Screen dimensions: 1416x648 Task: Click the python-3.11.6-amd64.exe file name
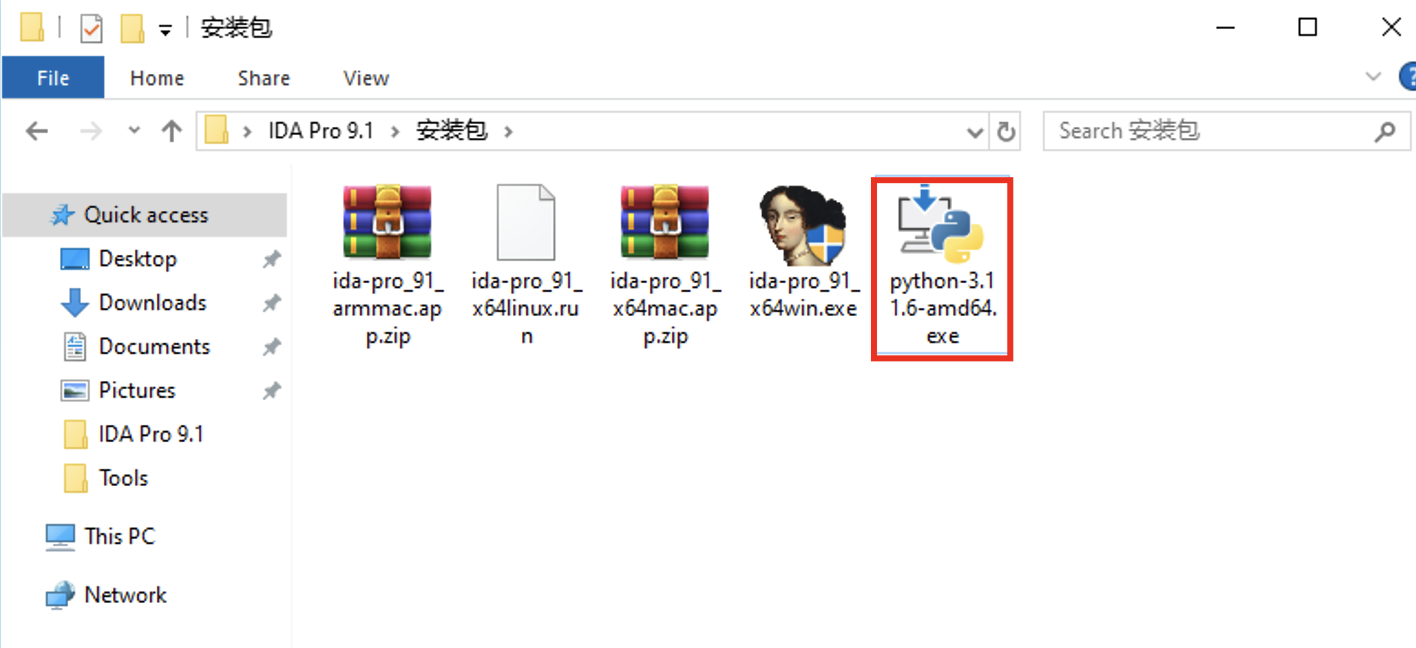pyautogui.click(x=943, y=309)
